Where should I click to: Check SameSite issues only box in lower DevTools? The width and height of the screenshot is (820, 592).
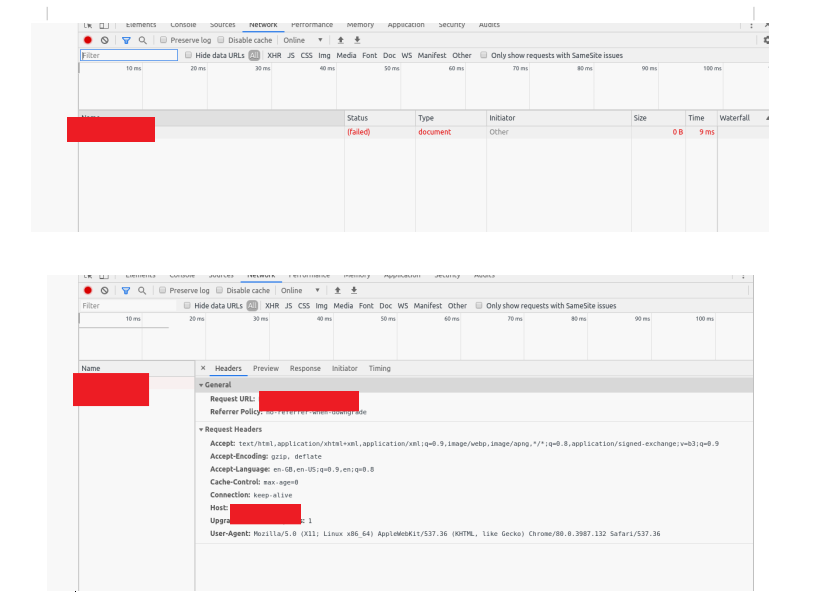[479, 305]
